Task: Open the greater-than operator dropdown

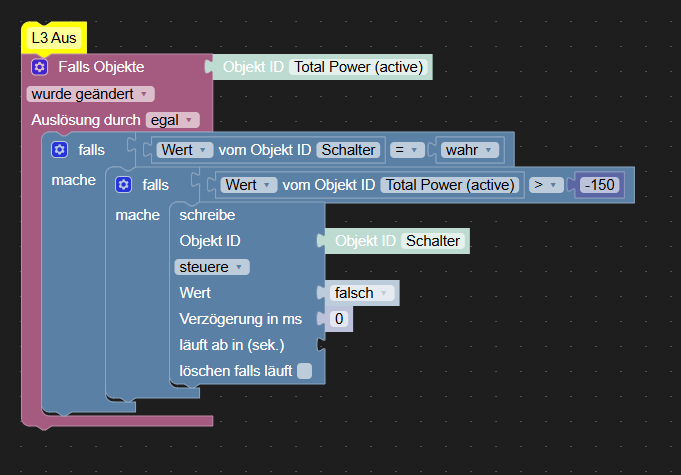Action: point(544,185)
